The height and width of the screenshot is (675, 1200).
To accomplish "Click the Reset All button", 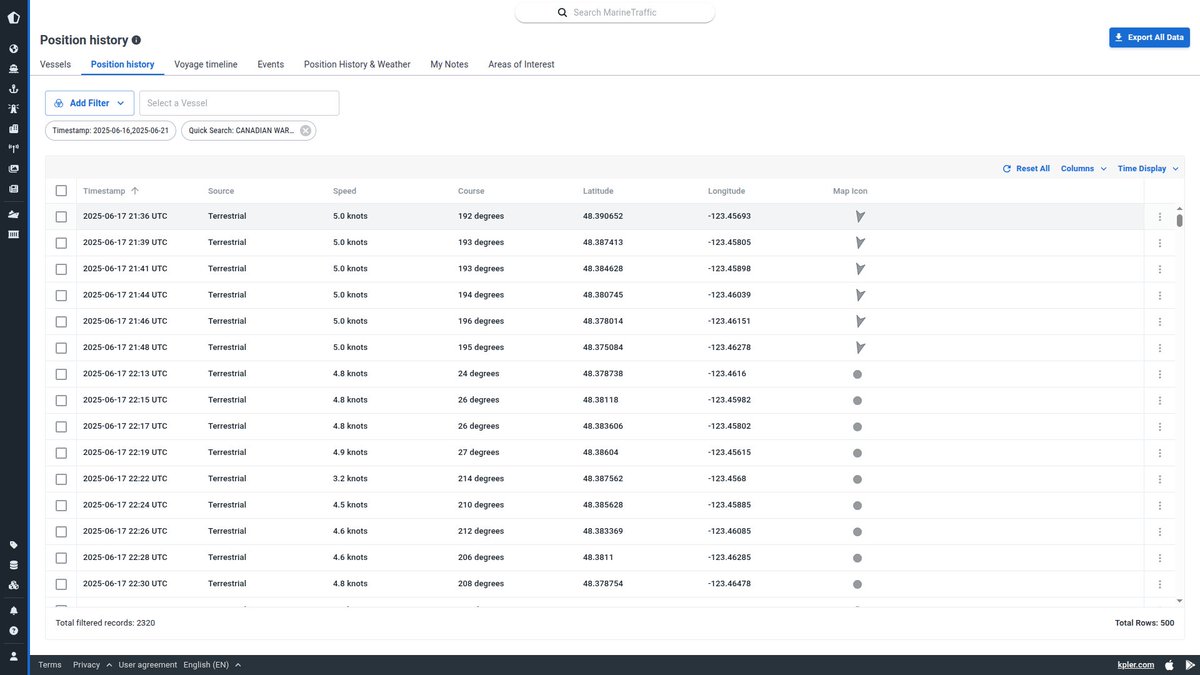I will pyautogui.click(x=1026, y=169).
